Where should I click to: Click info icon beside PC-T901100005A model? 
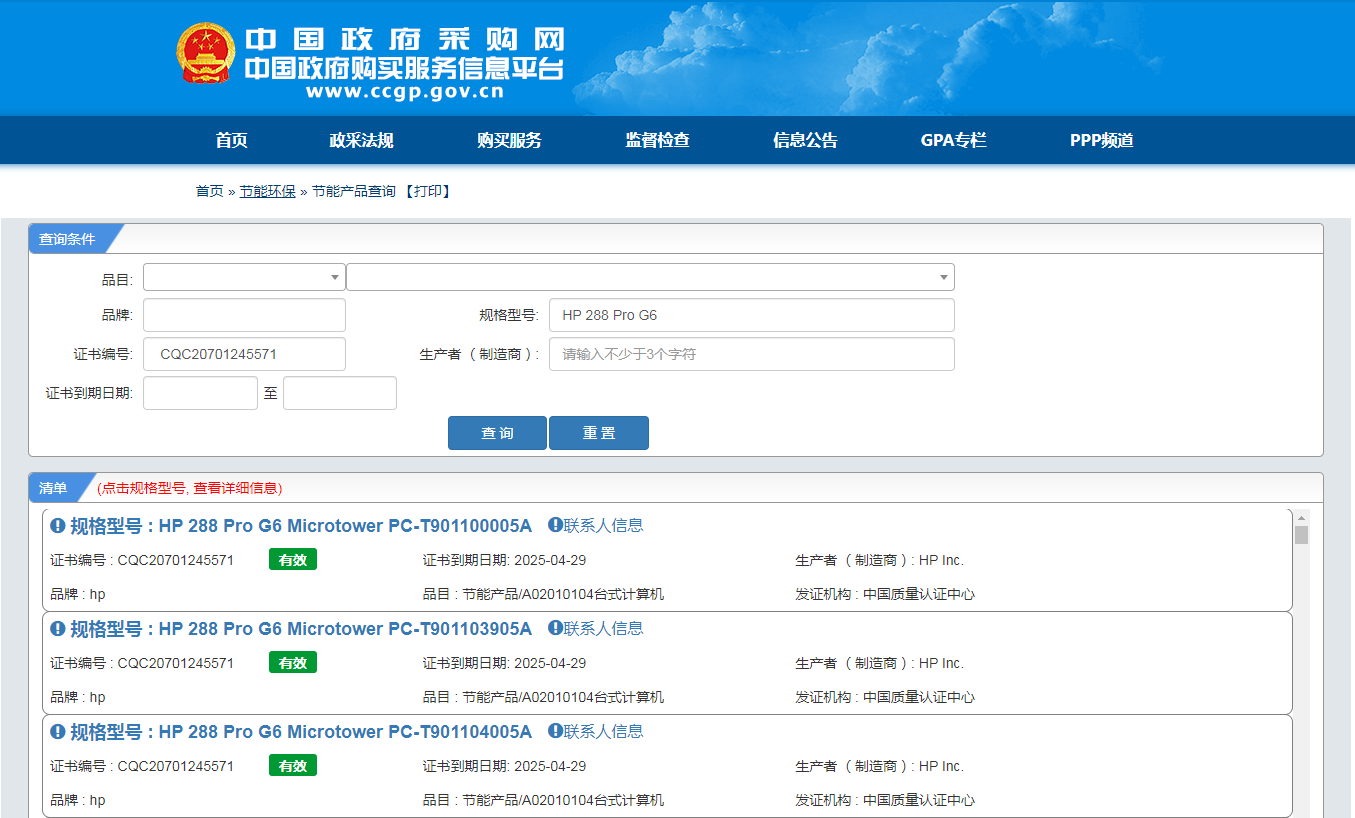(58, 526)
